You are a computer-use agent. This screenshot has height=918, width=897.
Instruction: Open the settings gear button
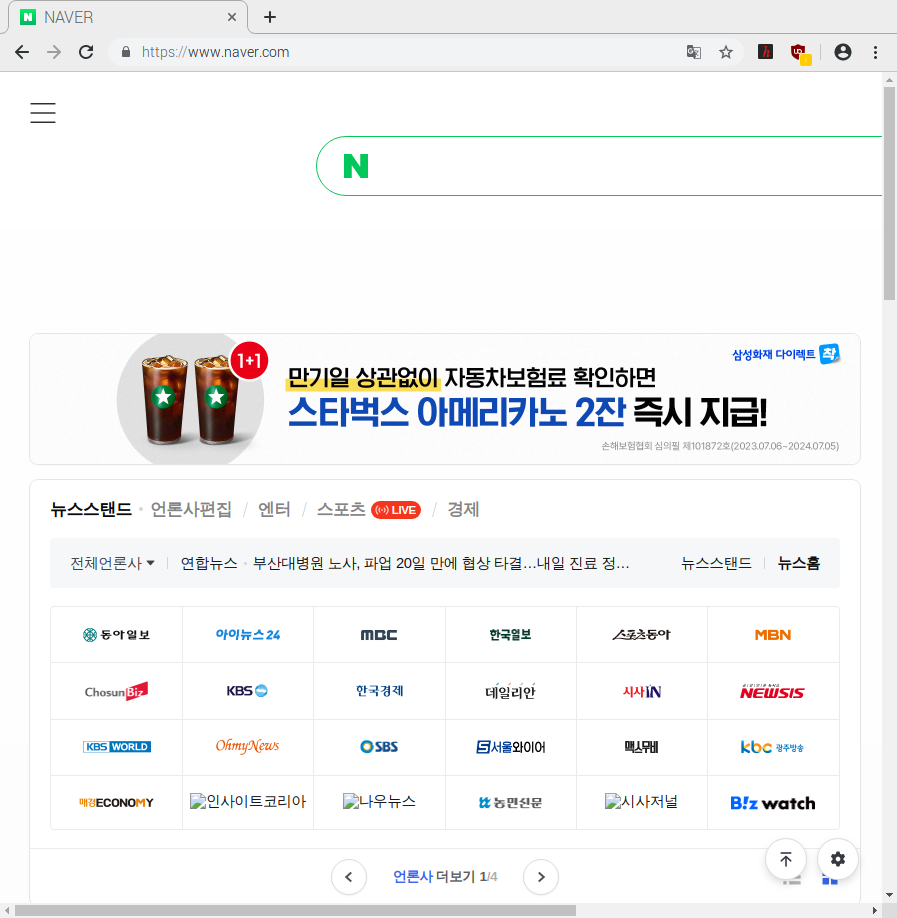click(838, 859)
